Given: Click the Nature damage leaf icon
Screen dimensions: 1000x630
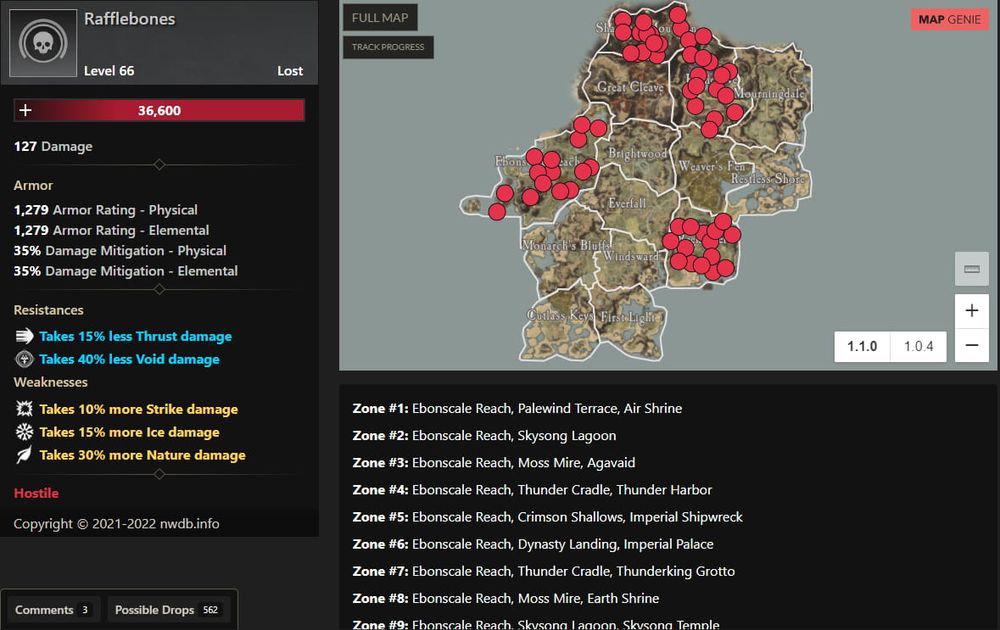Looking at the screenshot, I should 24,455.
